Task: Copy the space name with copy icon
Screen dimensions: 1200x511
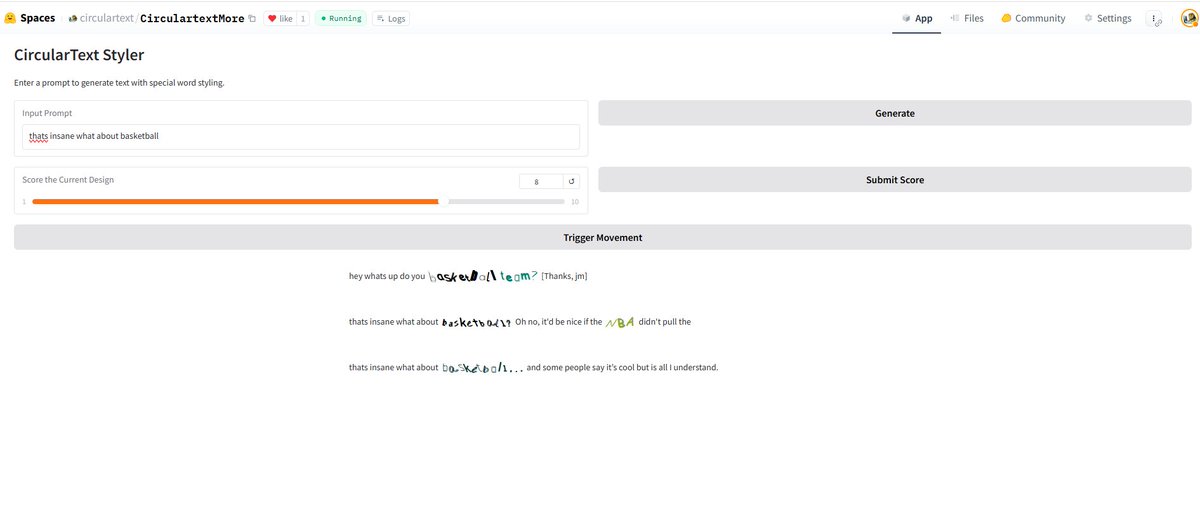Action: coord(252,18)
